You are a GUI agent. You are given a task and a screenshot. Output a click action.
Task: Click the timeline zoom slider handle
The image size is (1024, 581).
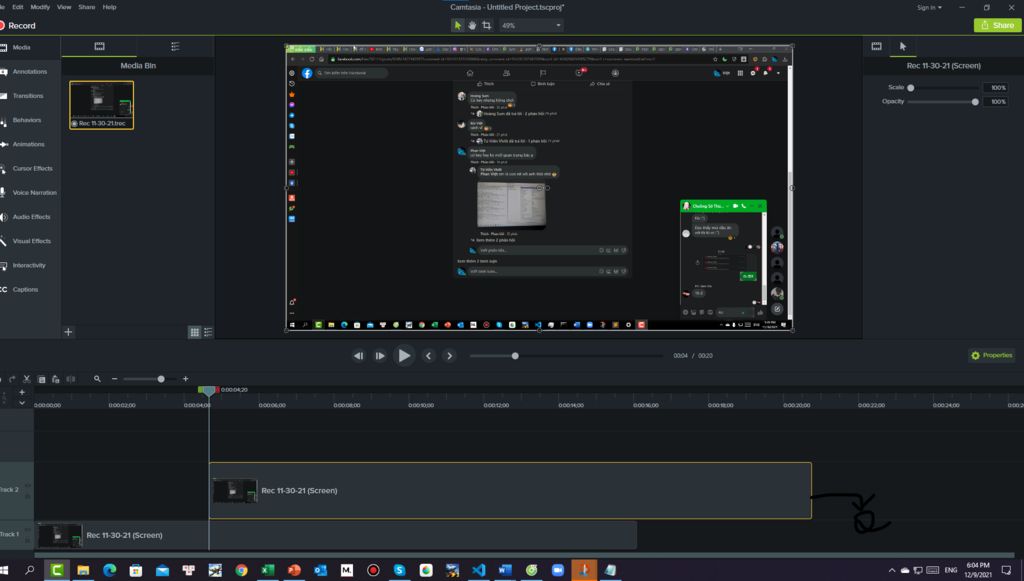click(x=161, y=379)
